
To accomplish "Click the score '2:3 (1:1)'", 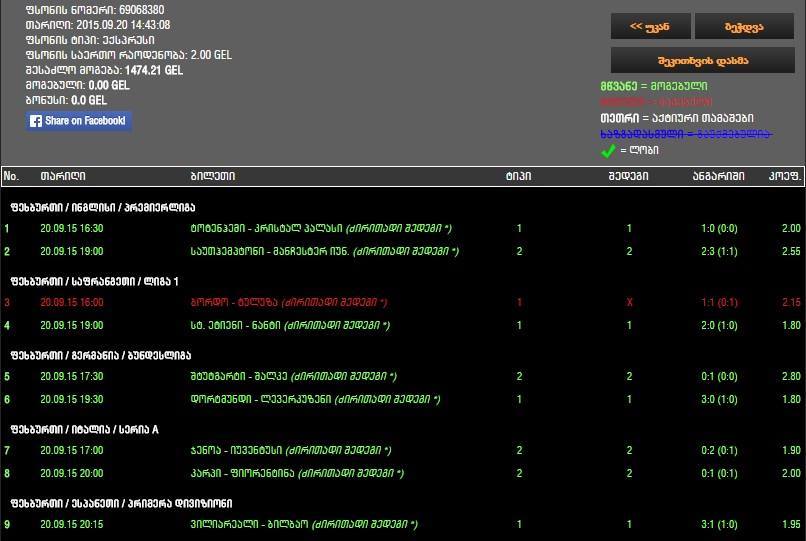I will [x=719, y=251].
